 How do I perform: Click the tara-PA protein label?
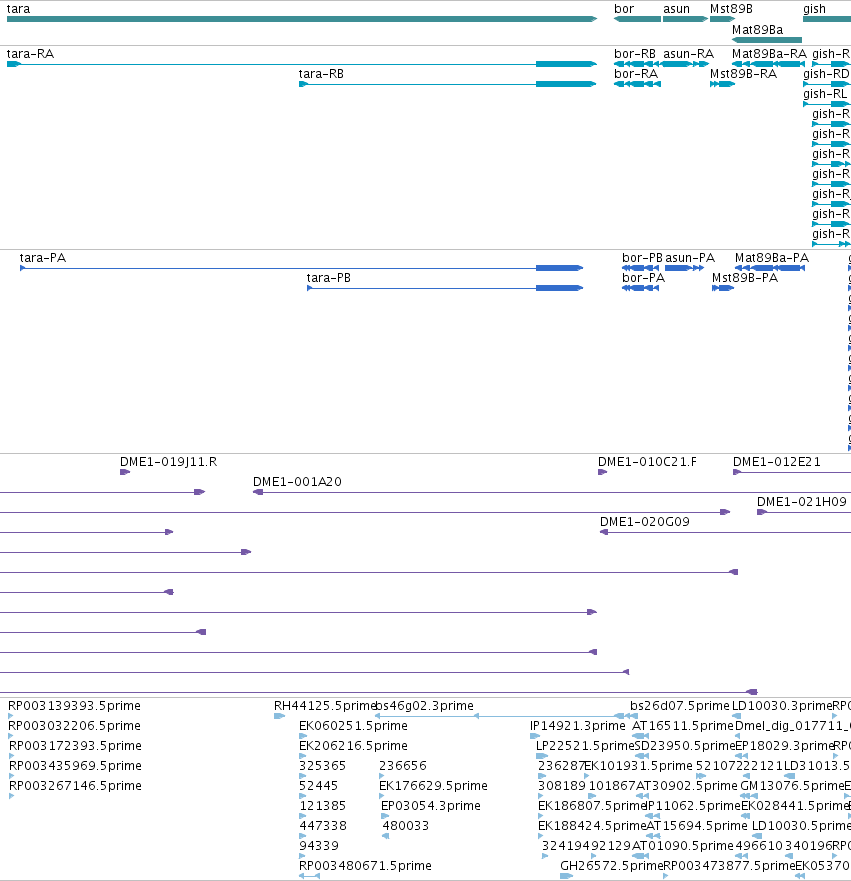pos(43,258)
